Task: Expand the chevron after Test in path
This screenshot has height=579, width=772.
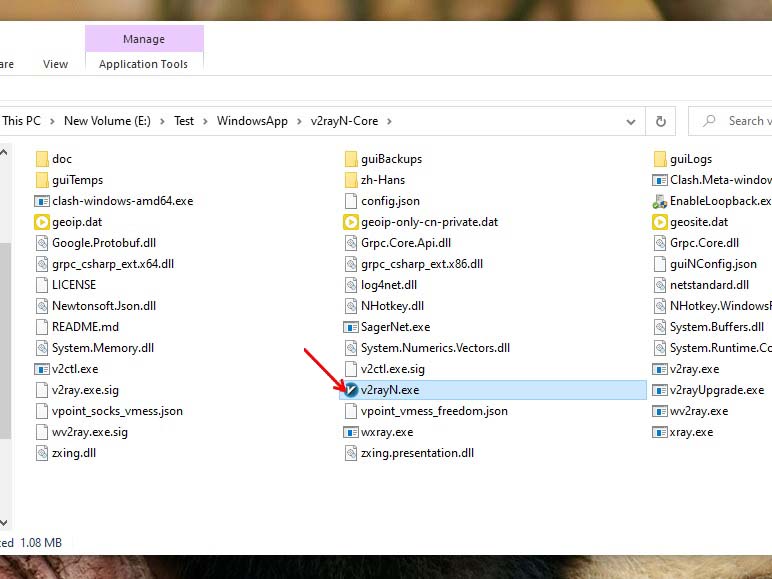Action: pyautogui.click(x=205, y=121)
